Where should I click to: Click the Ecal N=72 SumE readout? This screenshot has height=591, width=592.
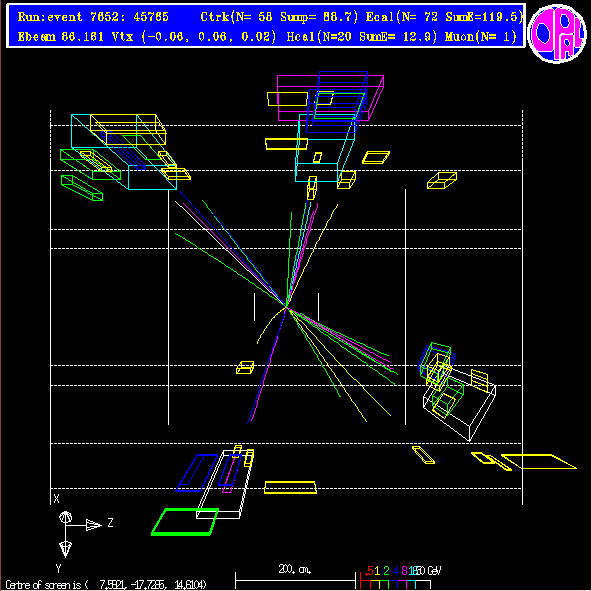(x=444, y=17)
